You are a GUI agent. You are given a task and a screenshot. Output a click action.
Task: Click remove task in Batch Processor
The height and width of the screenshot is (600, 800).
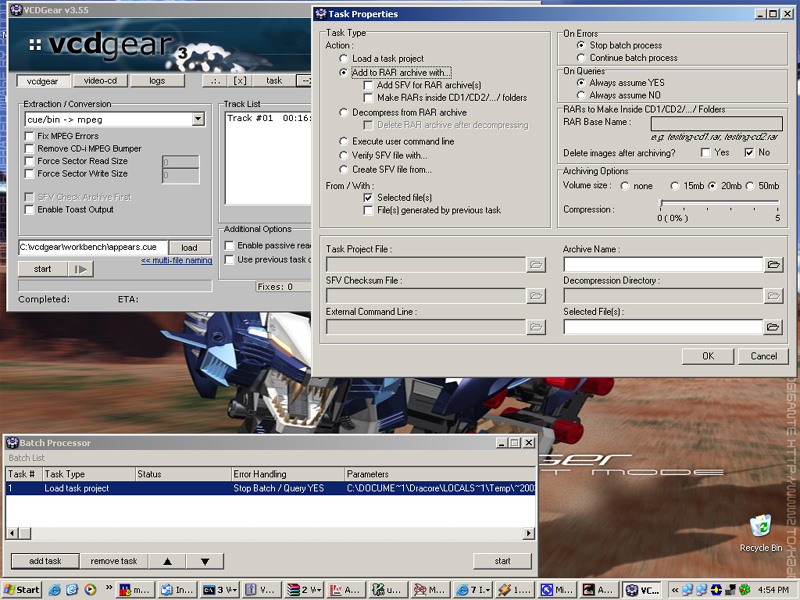coord(114,561)
